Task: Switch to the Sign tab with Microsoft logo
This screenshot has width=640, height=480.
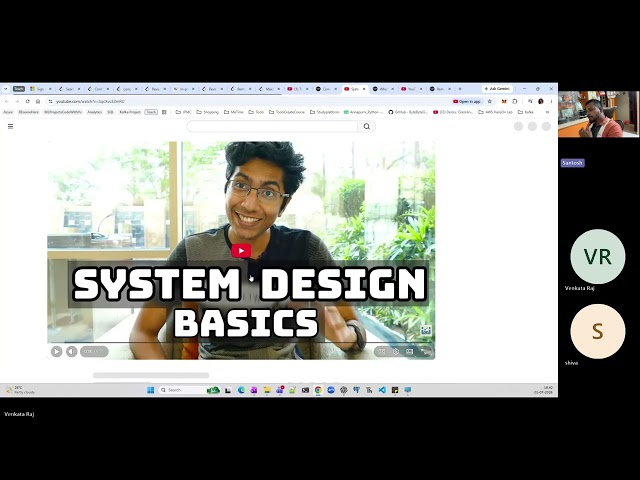Action: coord(40,89)
